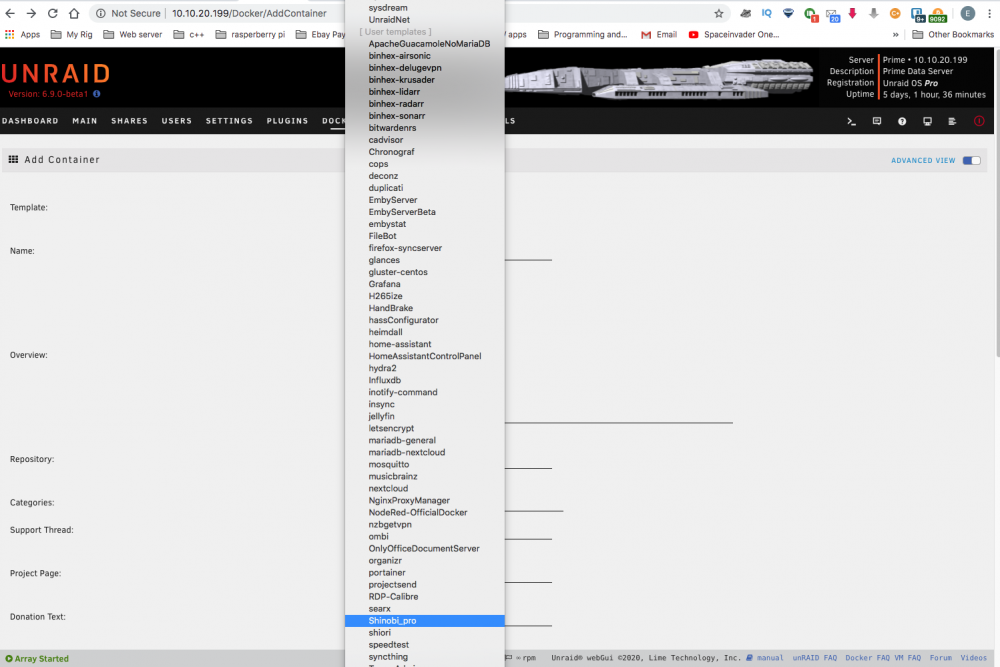This screenshot has width=1000, height=667.
Task: Click the UNRAID logo
Action: [x=55, y=74]
